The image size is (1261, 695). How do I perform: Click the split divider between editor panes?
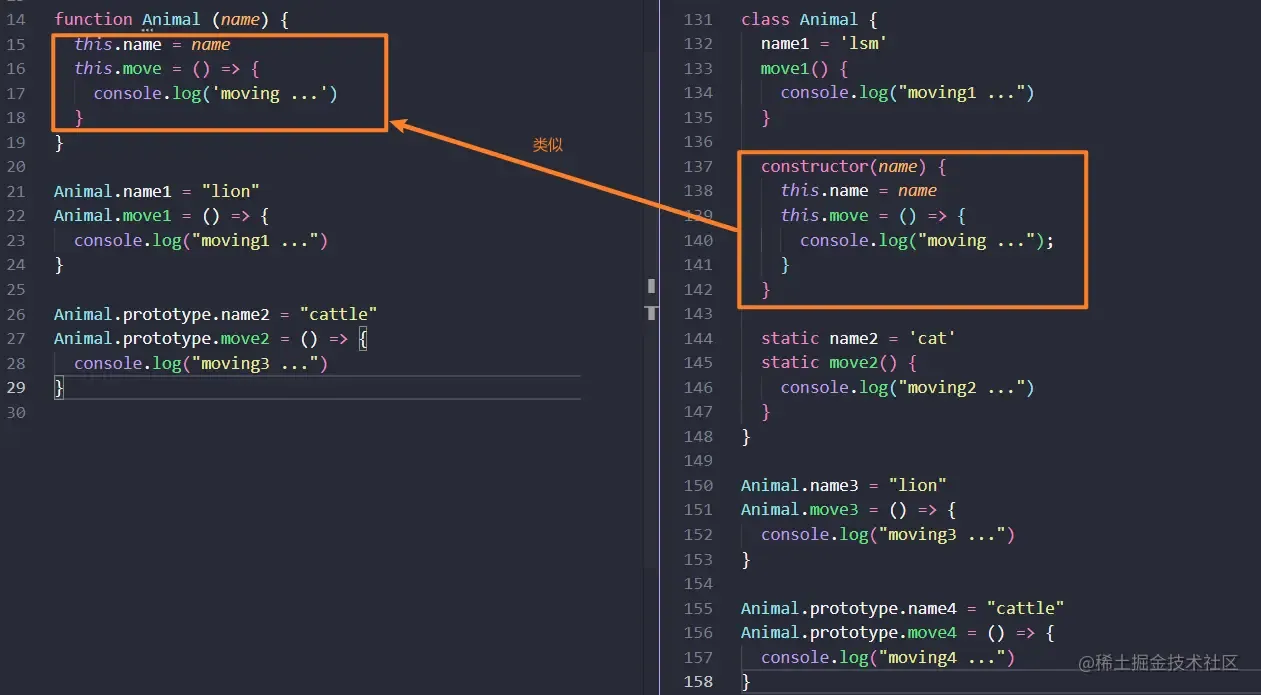pos(651,300)
